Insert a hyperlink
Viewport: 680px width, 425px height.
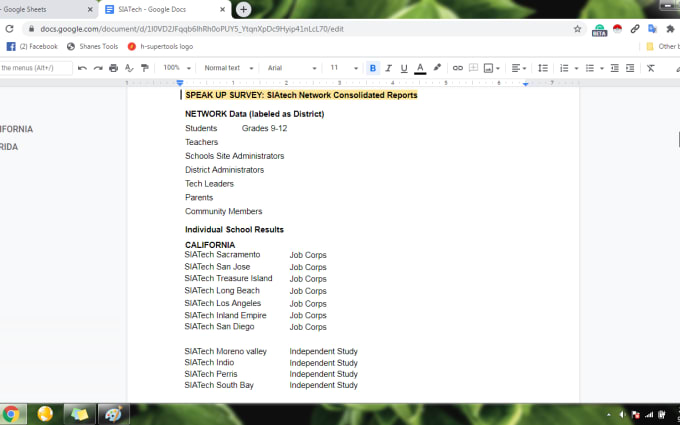click(x=458, y=68)
